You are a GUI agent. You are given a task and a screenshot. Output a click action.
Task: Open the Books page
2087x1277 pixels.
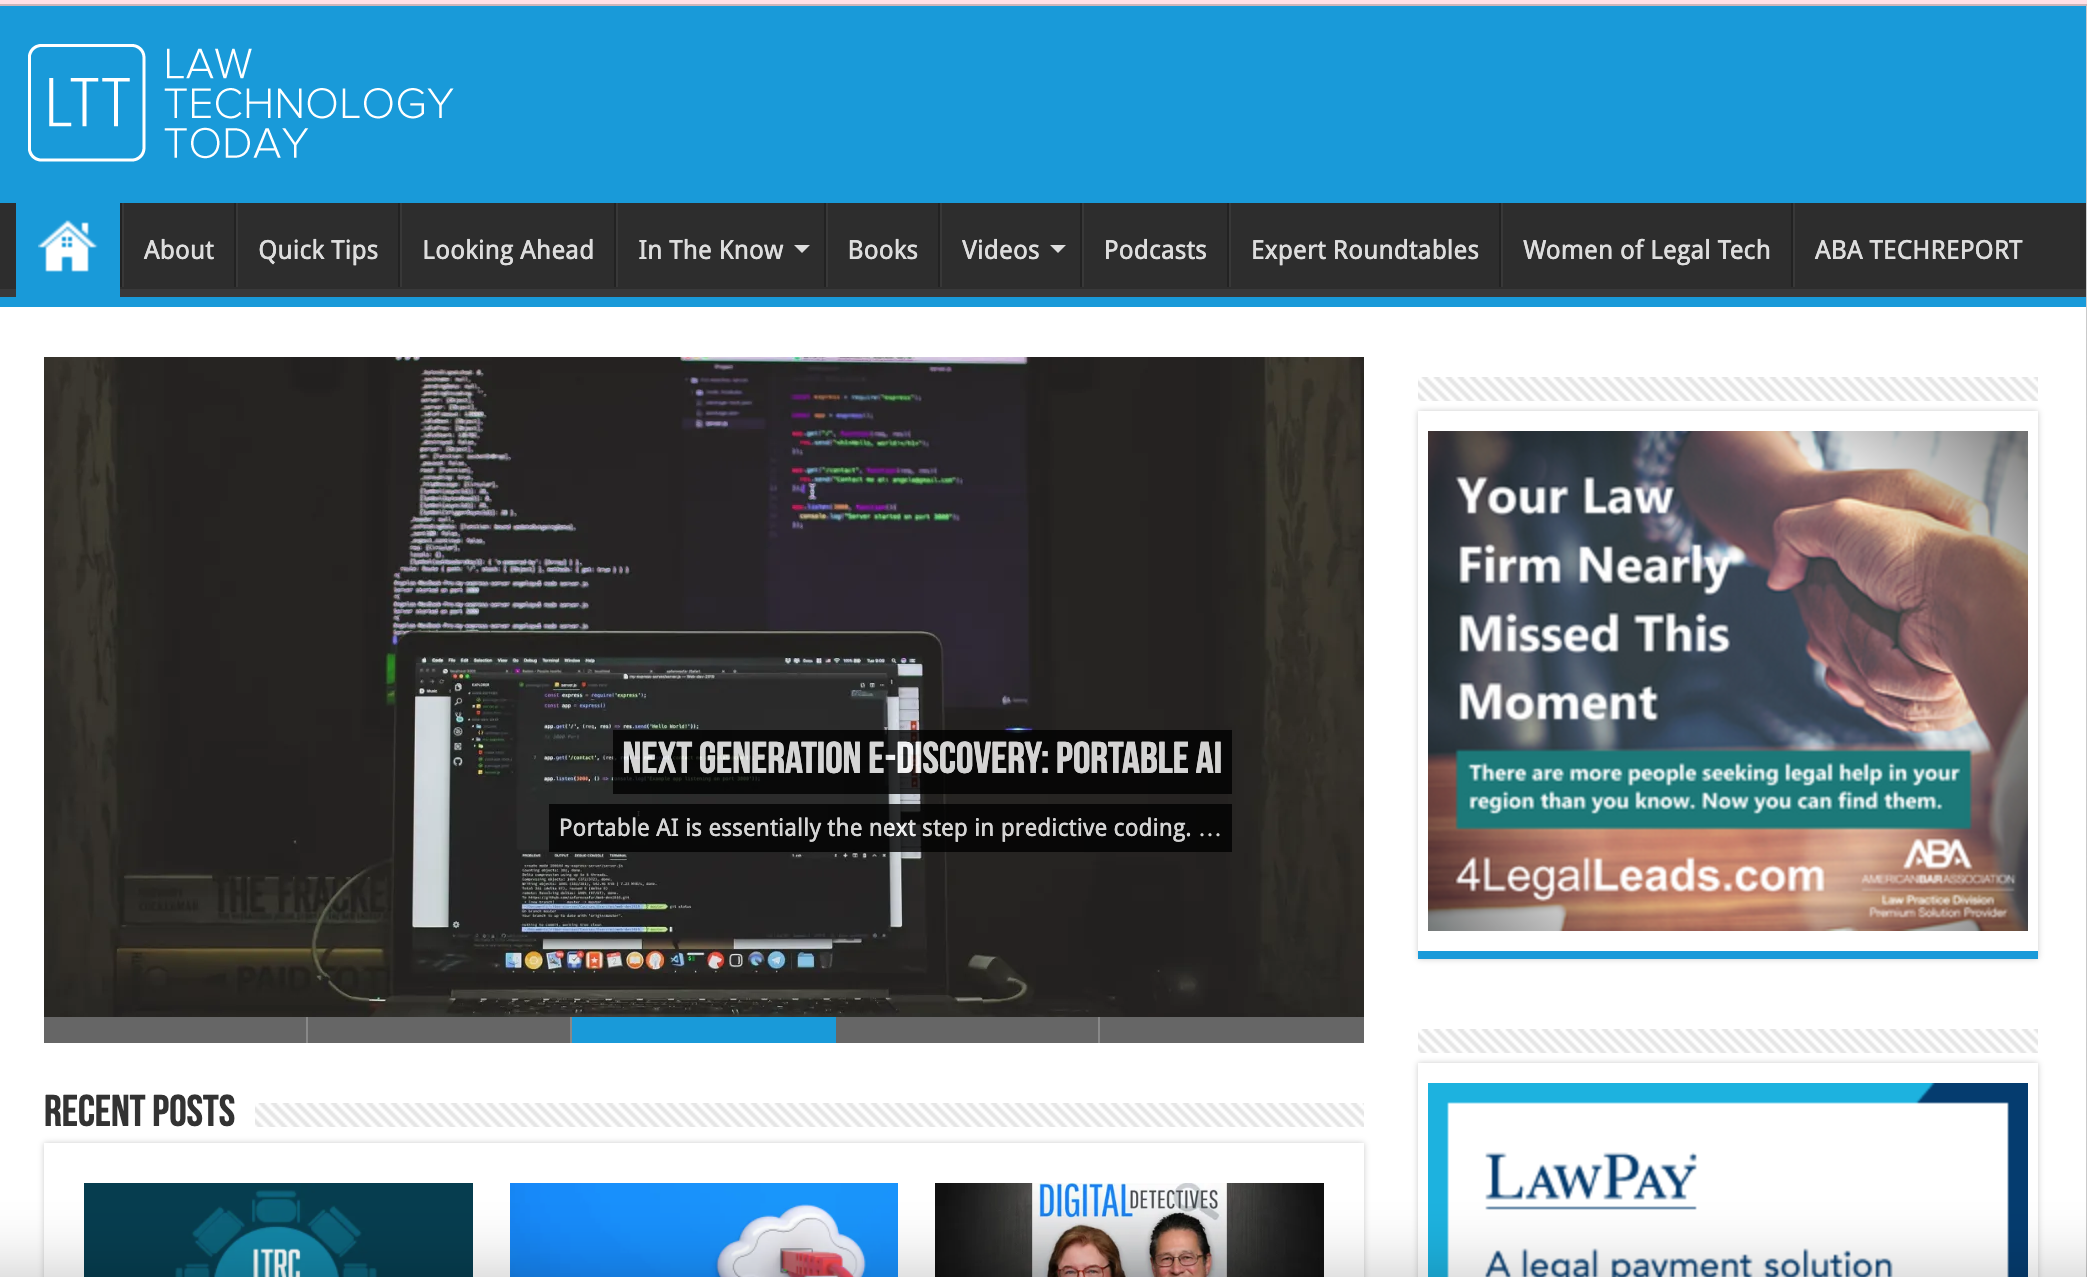click(883, 249)
